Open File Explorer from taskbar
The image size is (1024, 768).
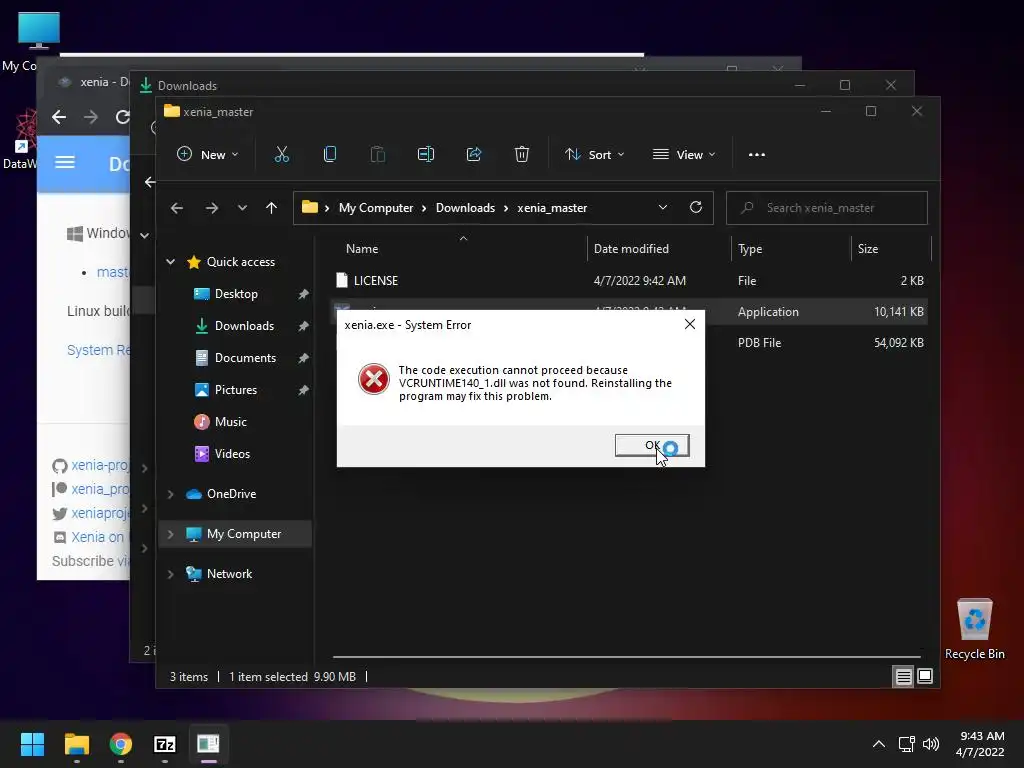click(x=76, y=744)
